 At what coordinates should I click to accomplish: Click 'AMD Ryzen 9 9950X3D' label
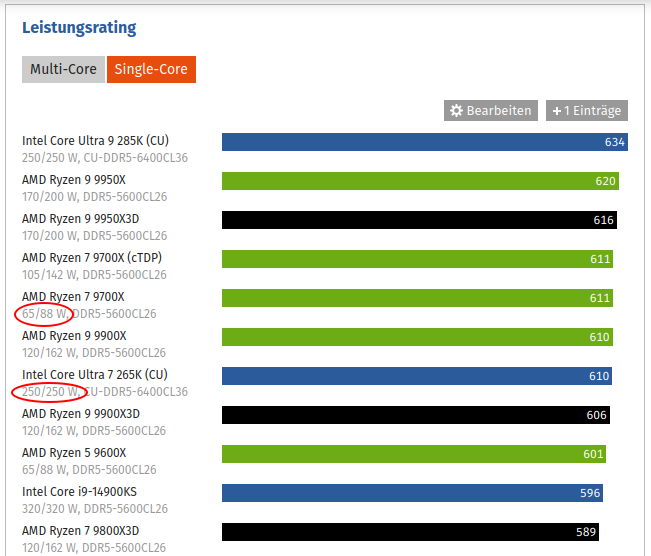pos(81,219)
